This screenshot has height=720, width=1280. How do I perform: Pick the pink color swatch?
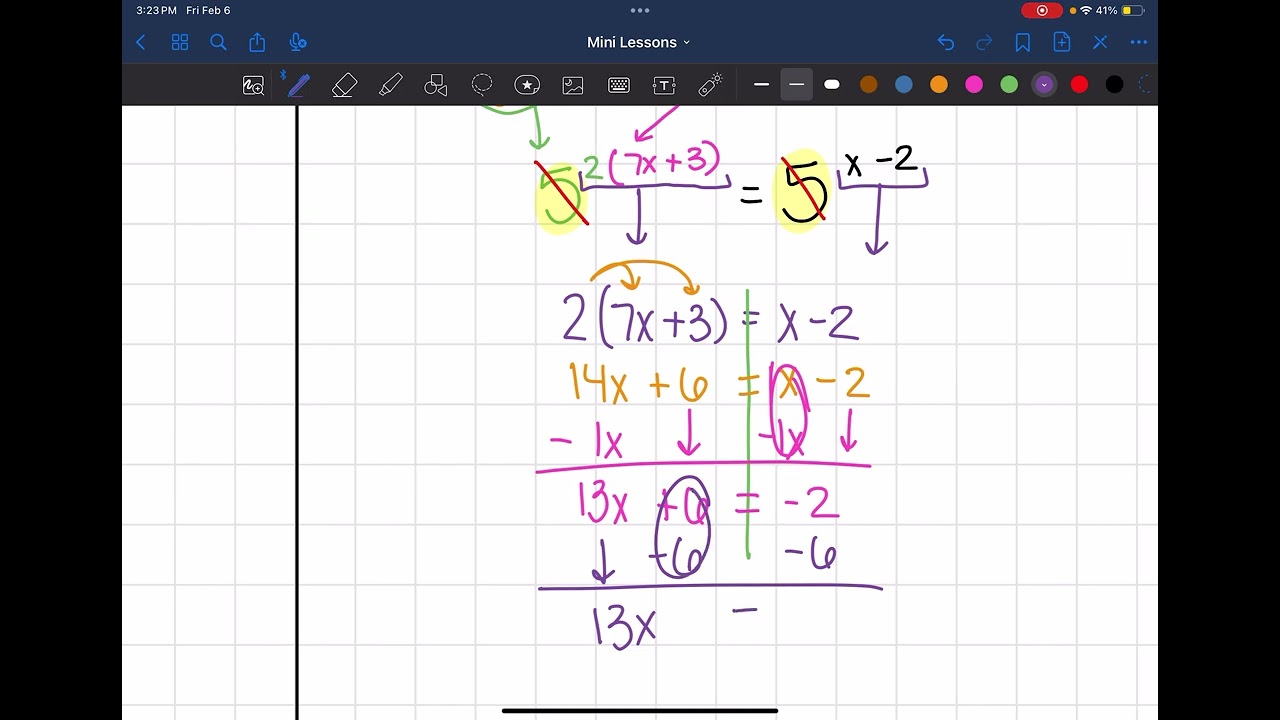pos(974,85)
